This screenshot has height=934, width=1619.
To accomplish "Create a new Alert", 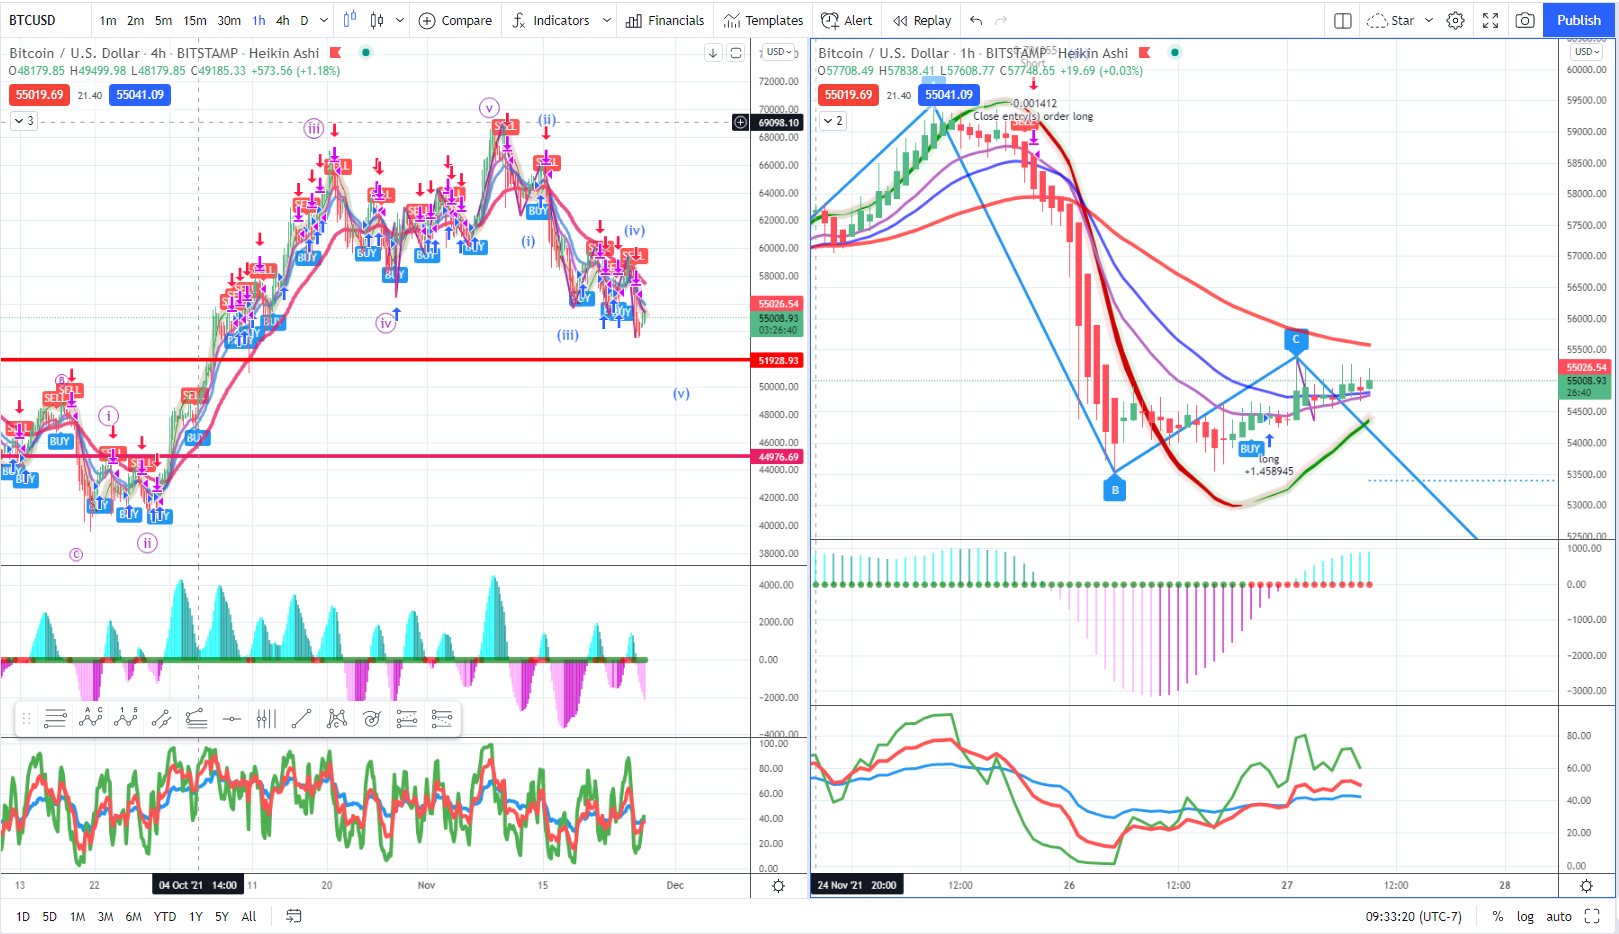I will [x=846, y=20].
